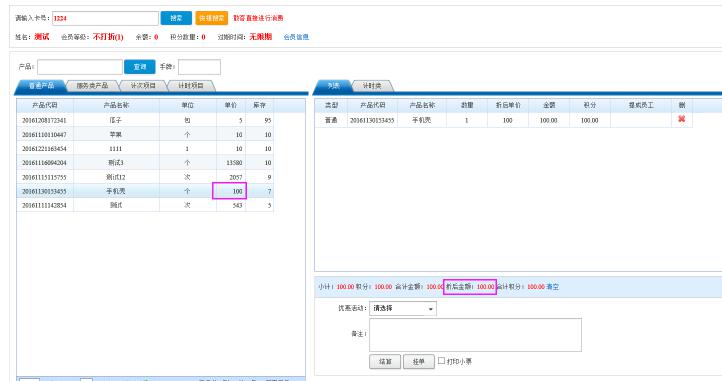Focus the card number input containing 1224
This screenshot has height=381, width=722.
[x=105, y=18]
